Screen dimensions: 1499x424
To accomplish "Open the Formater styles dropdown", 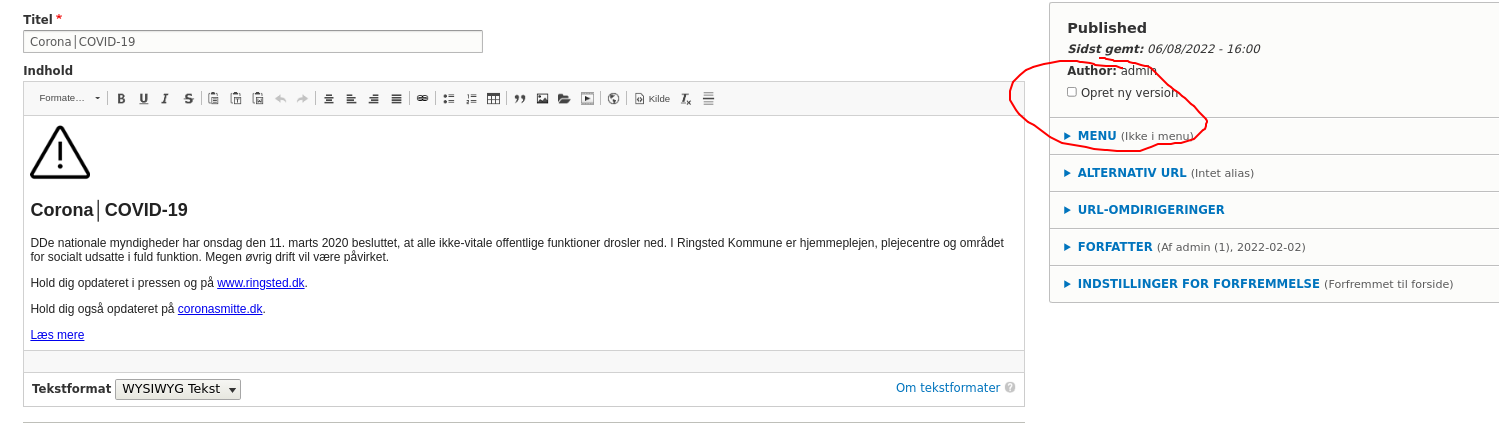I will [x=69, y=99].
